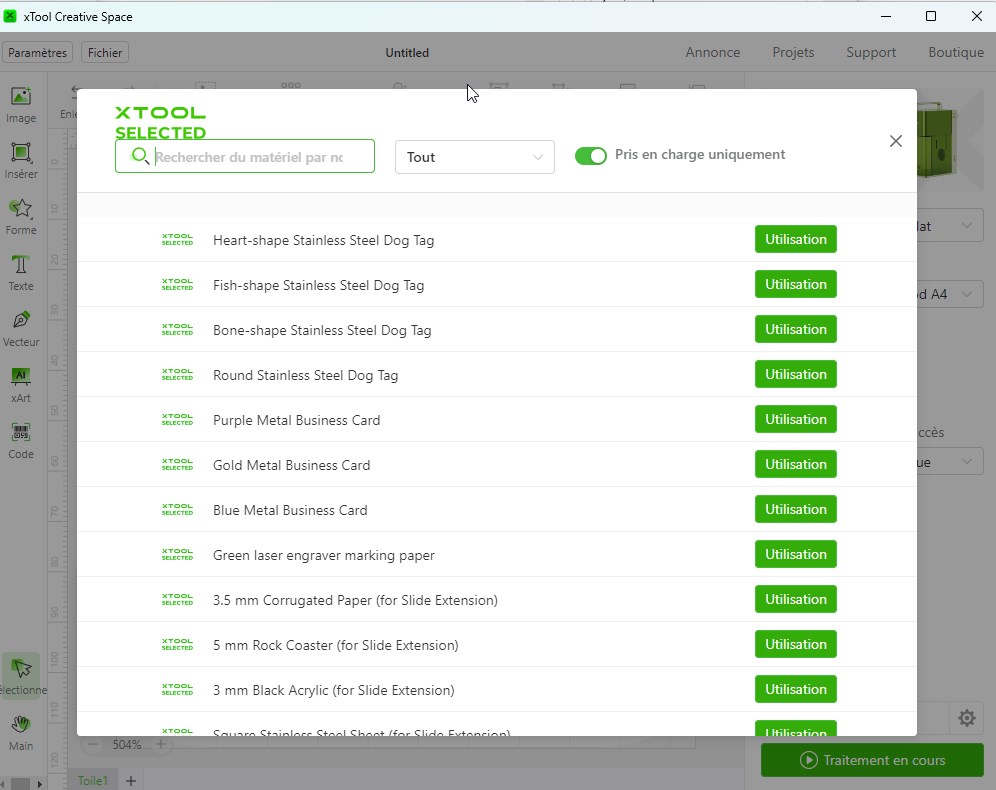The image size is (996, 790).
Task: Choose the Forme star tool
Action: [21, 217]
